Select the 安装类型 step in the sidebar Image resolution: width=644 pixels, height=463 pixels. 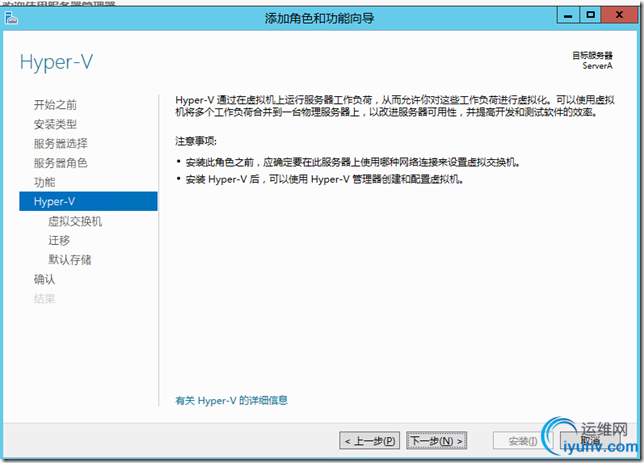(x=55, y=124)
